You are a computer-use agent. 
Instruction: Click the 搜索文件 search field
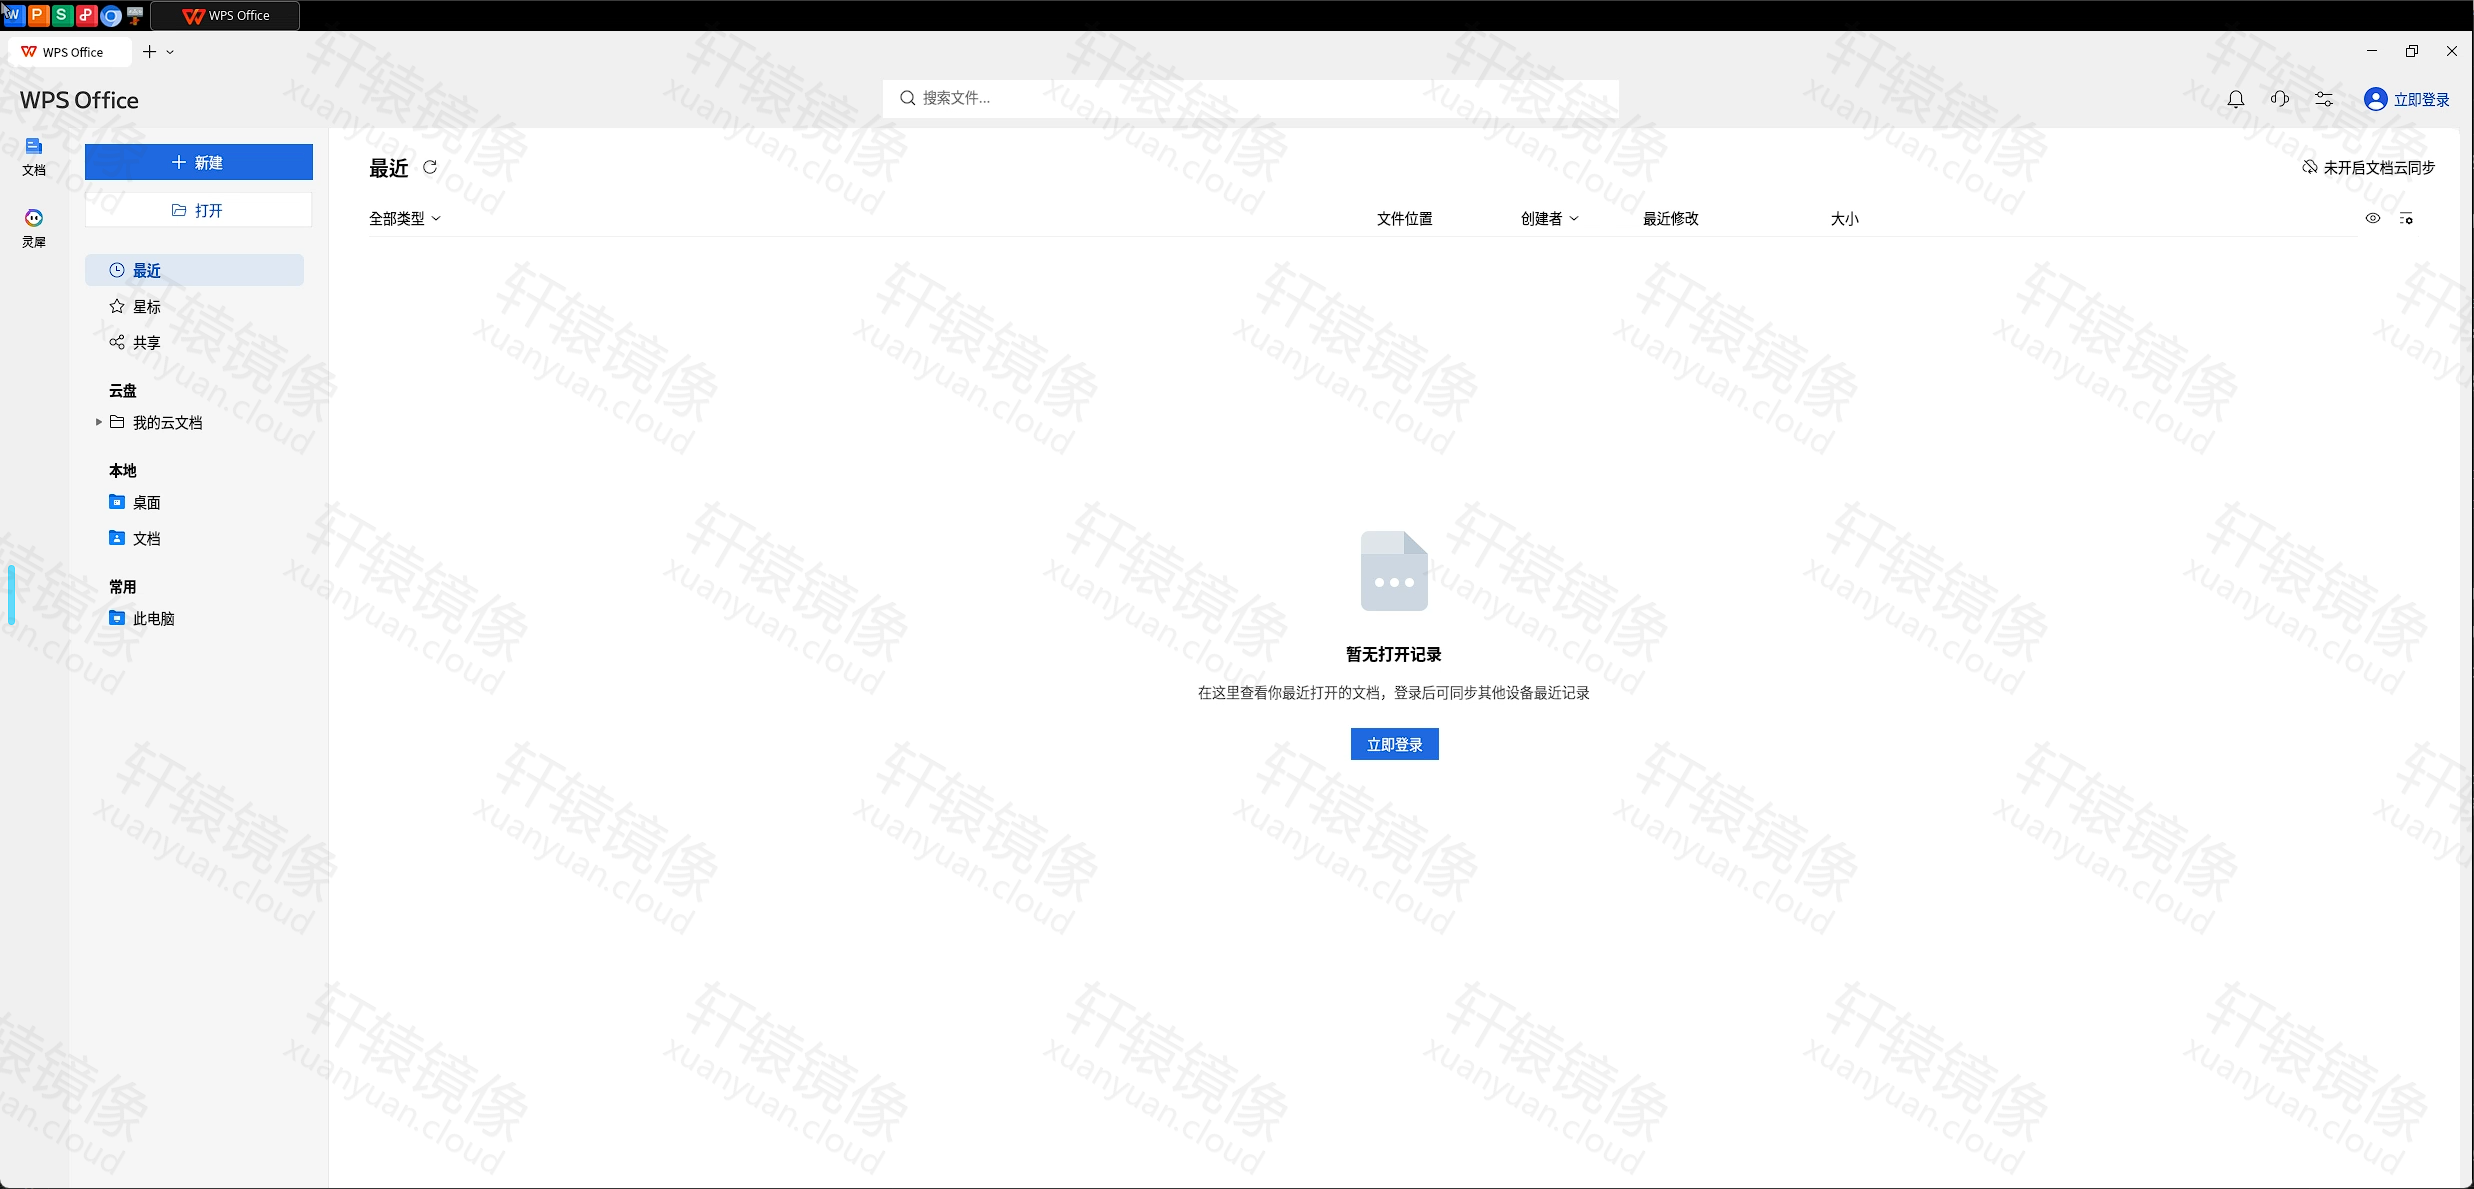(1251, 98)
